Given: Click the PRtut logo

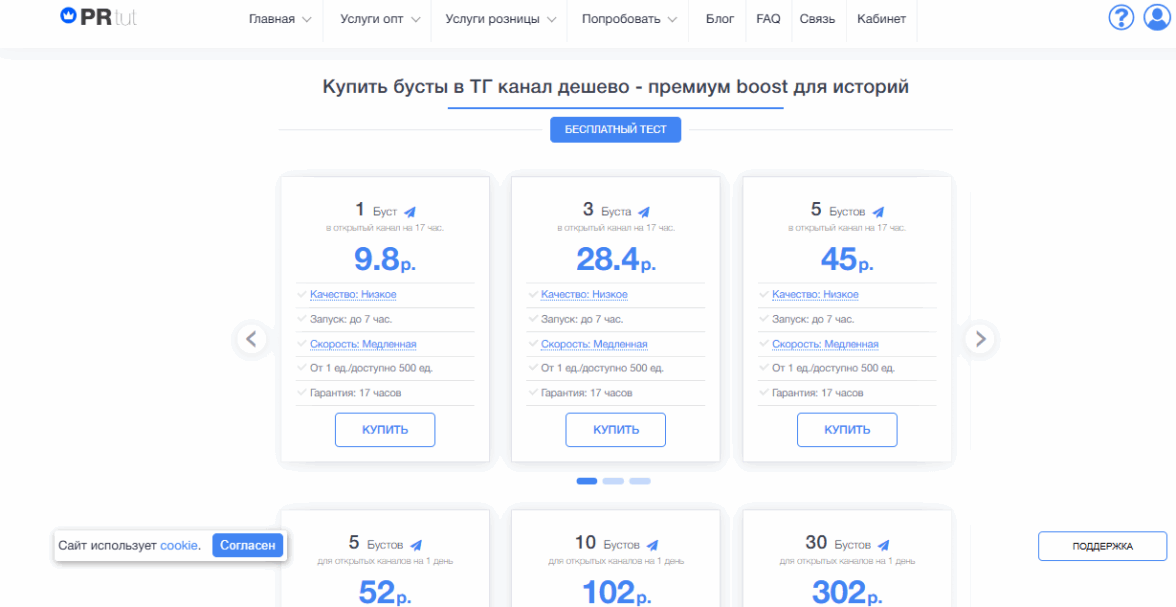Looking at the screenshot, I should point(98,18).
